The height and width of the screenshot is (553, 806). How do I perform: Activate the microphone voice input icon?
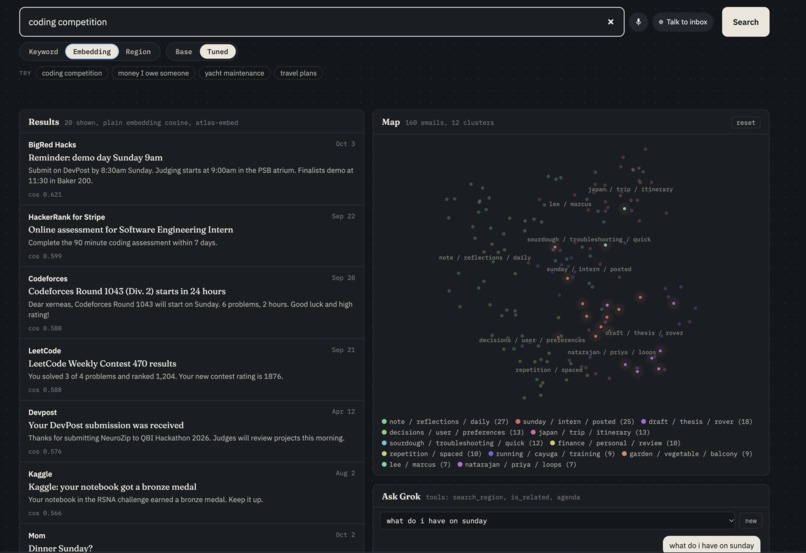coord(638,22)
